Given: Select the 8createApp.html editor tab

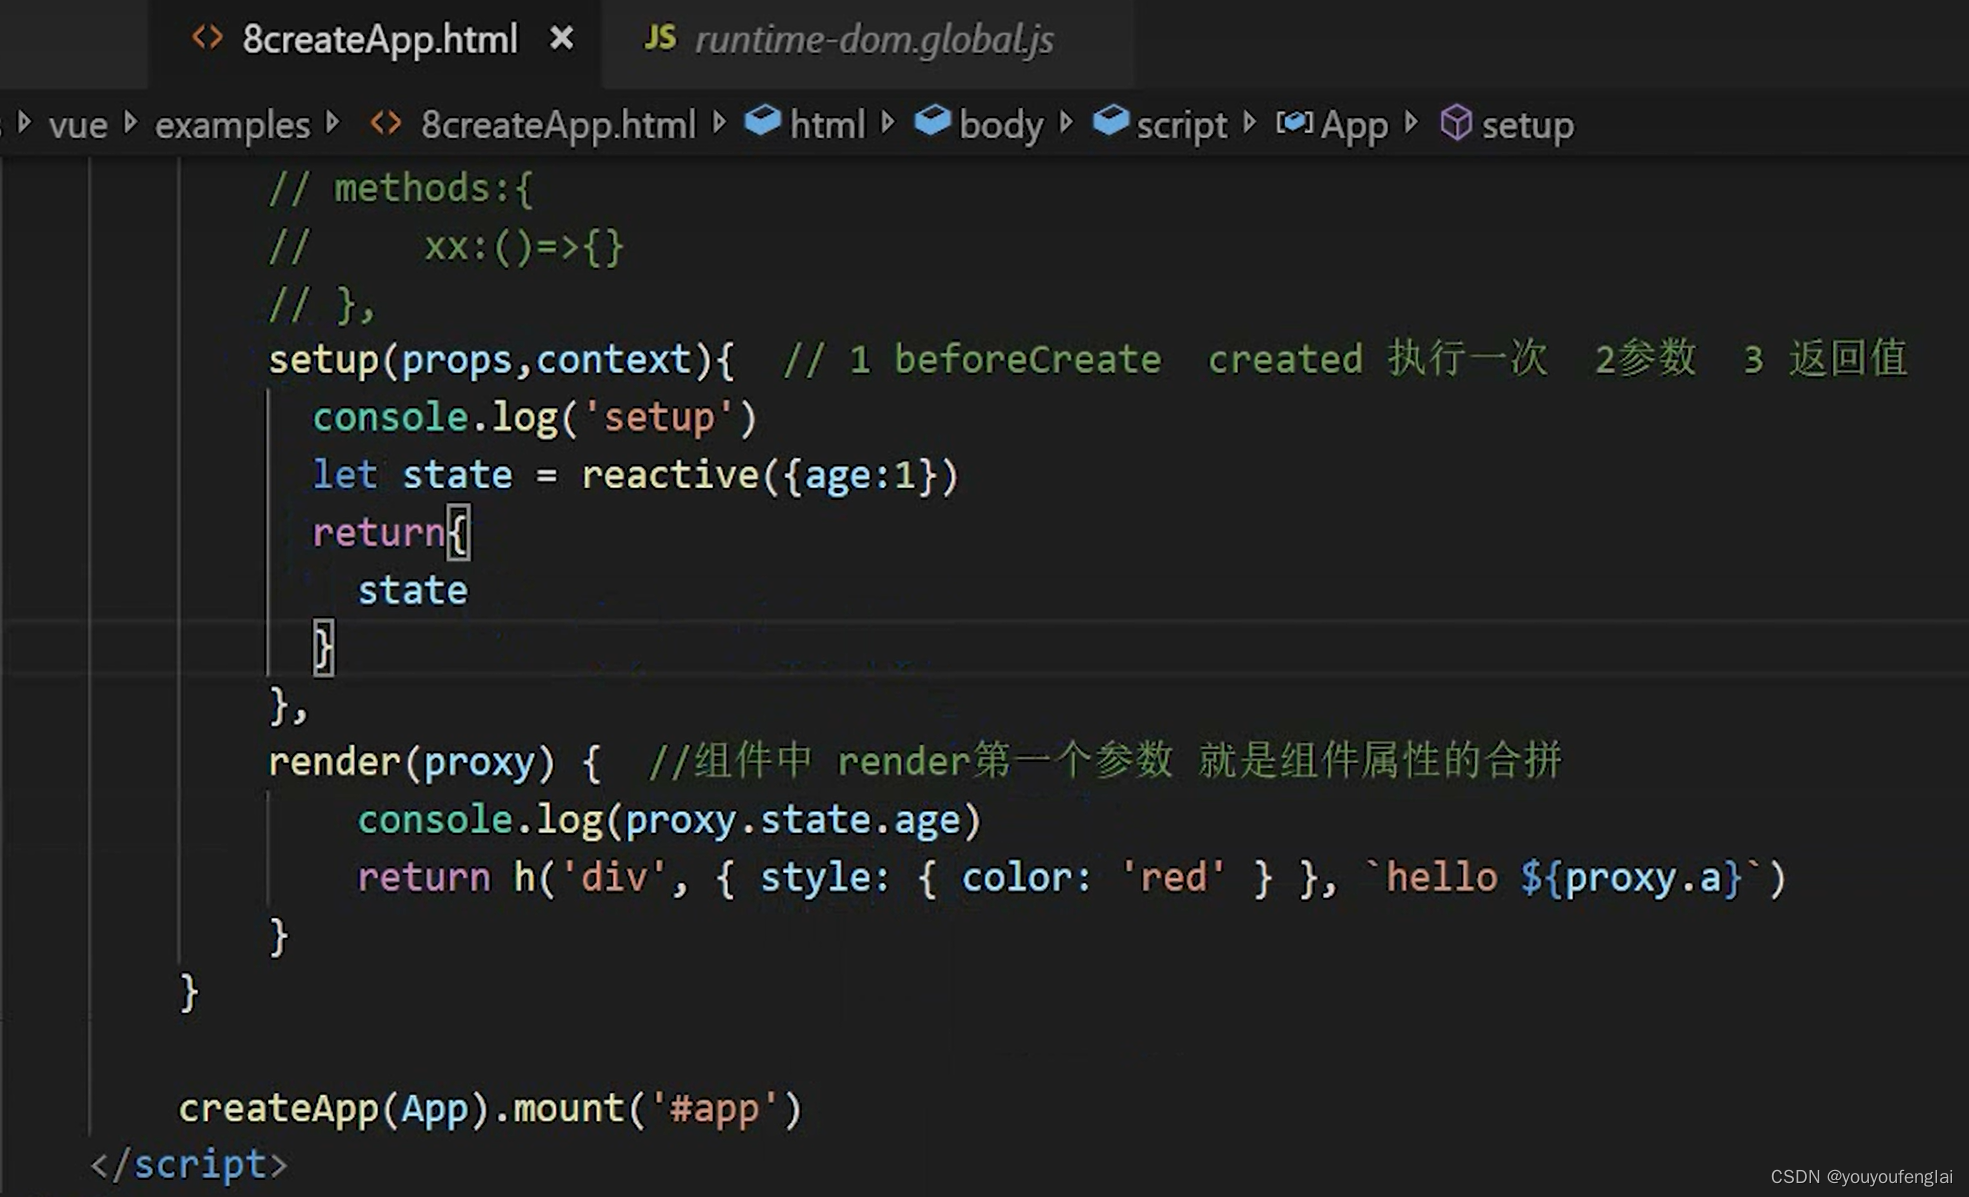Looking at the screenshot, I should [380, 40].
